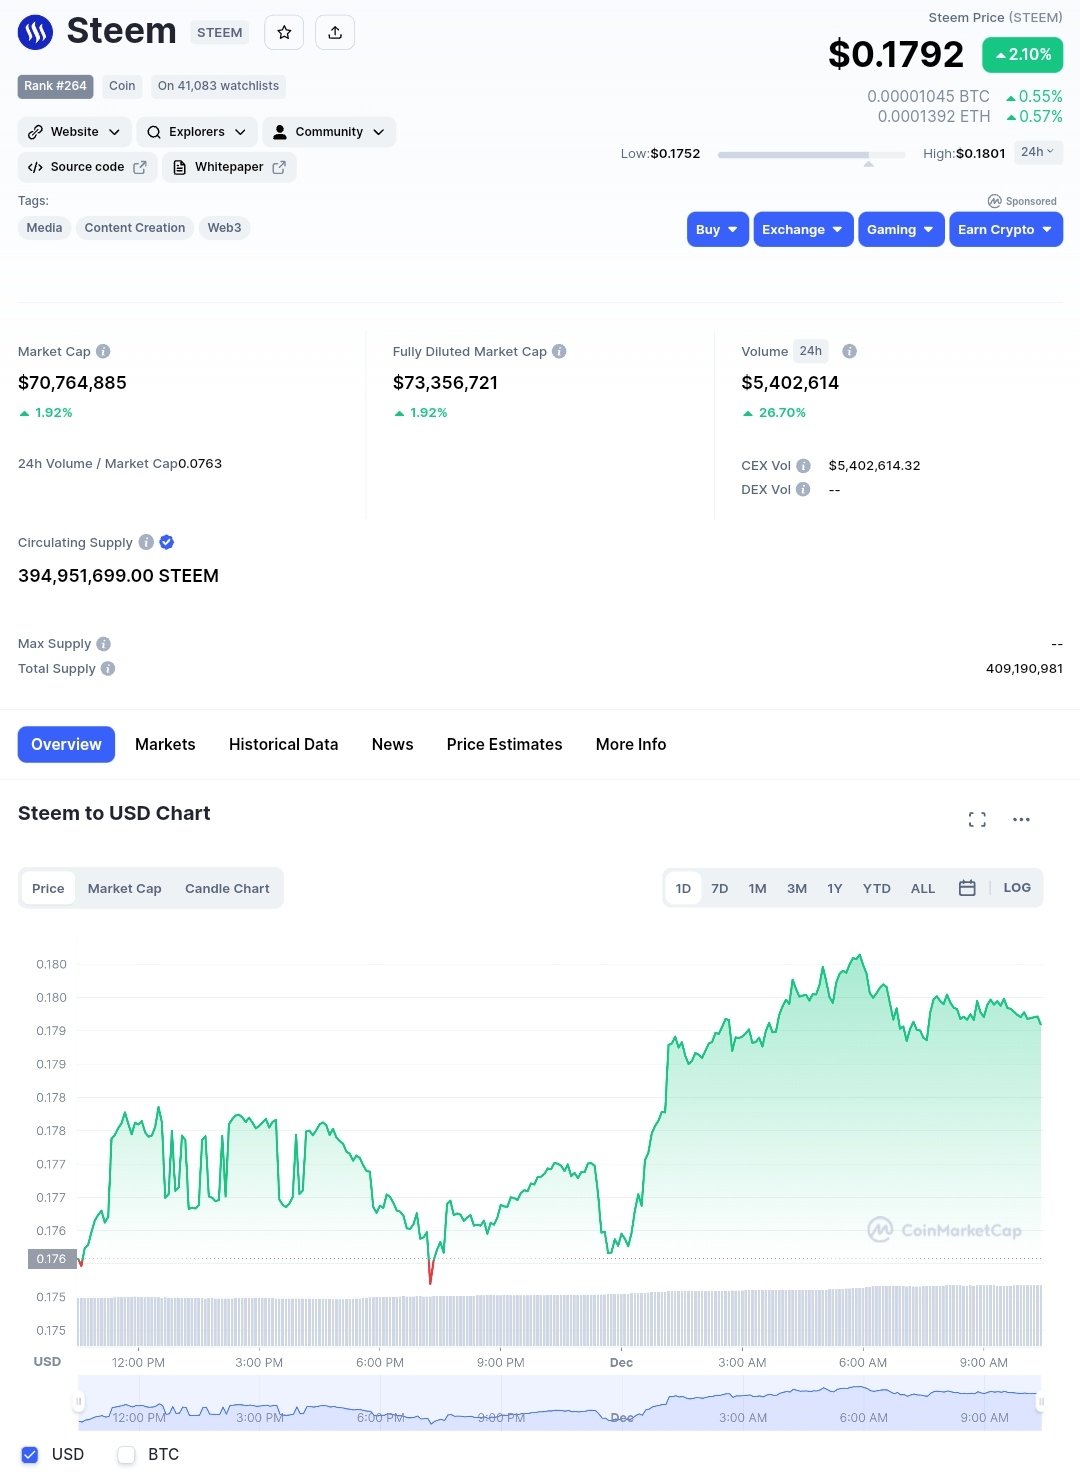Open Historical Data tab

coord(284,745)
